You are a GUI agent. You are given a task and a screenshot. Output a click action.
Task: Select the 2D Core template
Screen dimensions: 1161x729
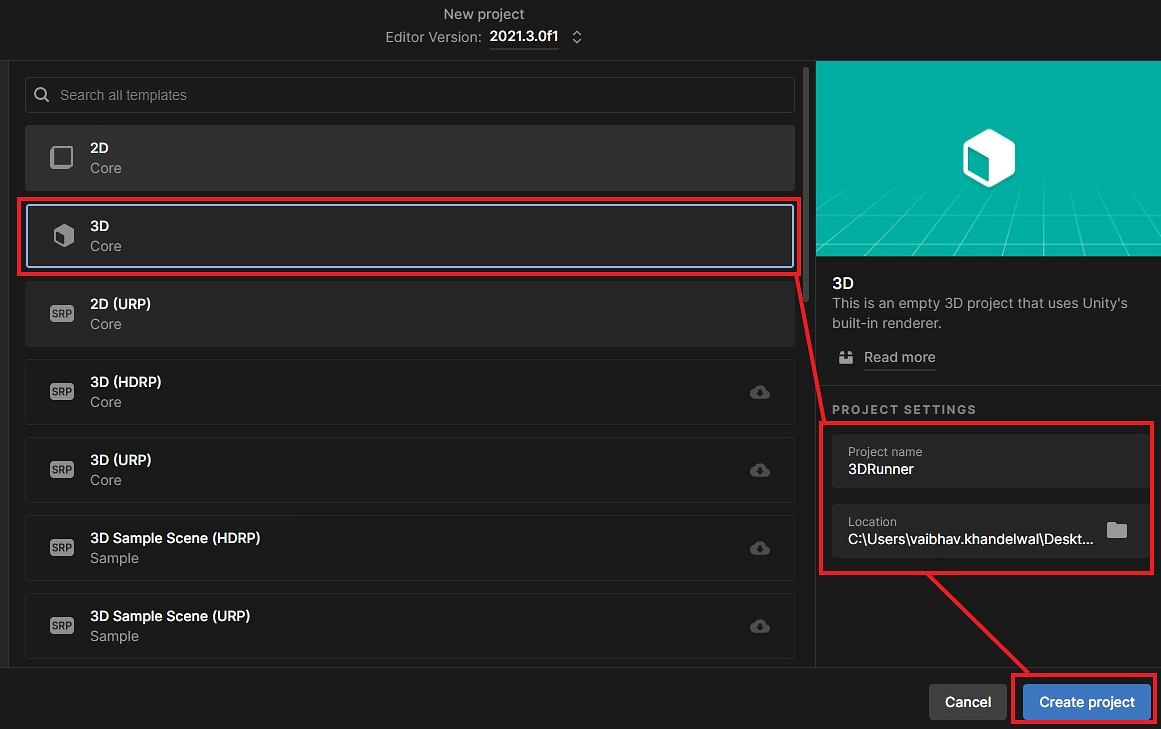(x=409, y=158)
